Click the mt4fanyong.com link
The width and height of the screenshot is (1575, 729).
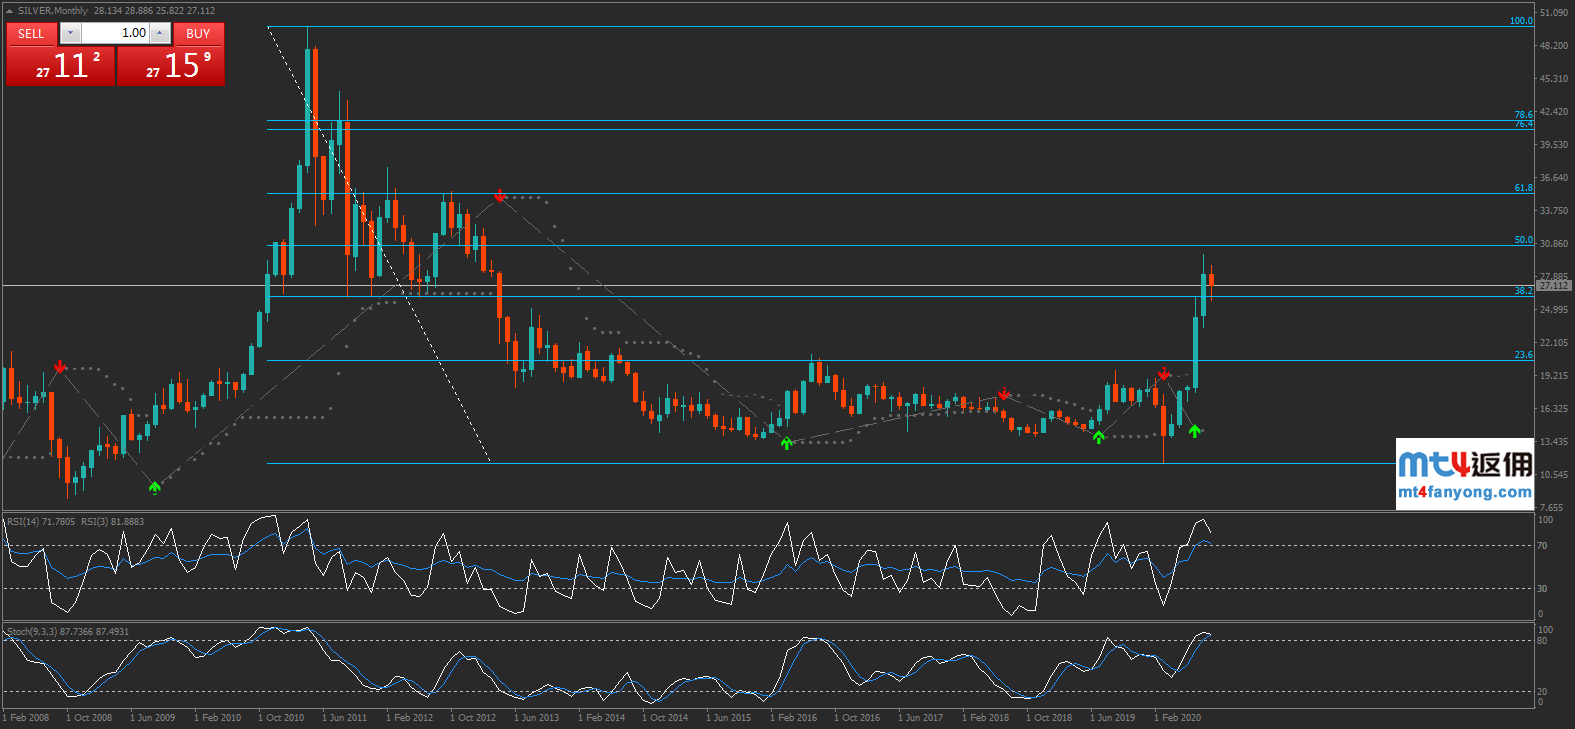(1464, 492)
